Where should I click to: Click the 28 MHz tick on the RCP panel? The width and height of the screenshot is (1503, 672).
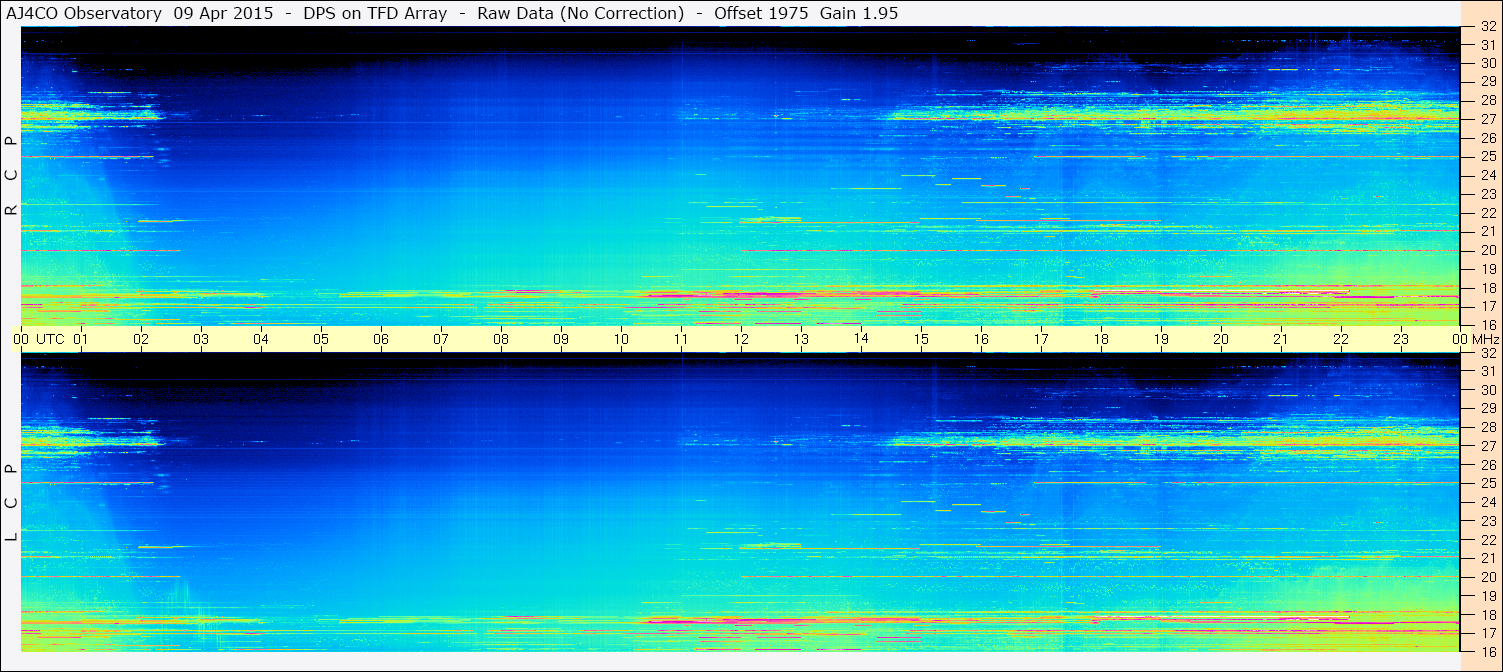[1488, 100]
